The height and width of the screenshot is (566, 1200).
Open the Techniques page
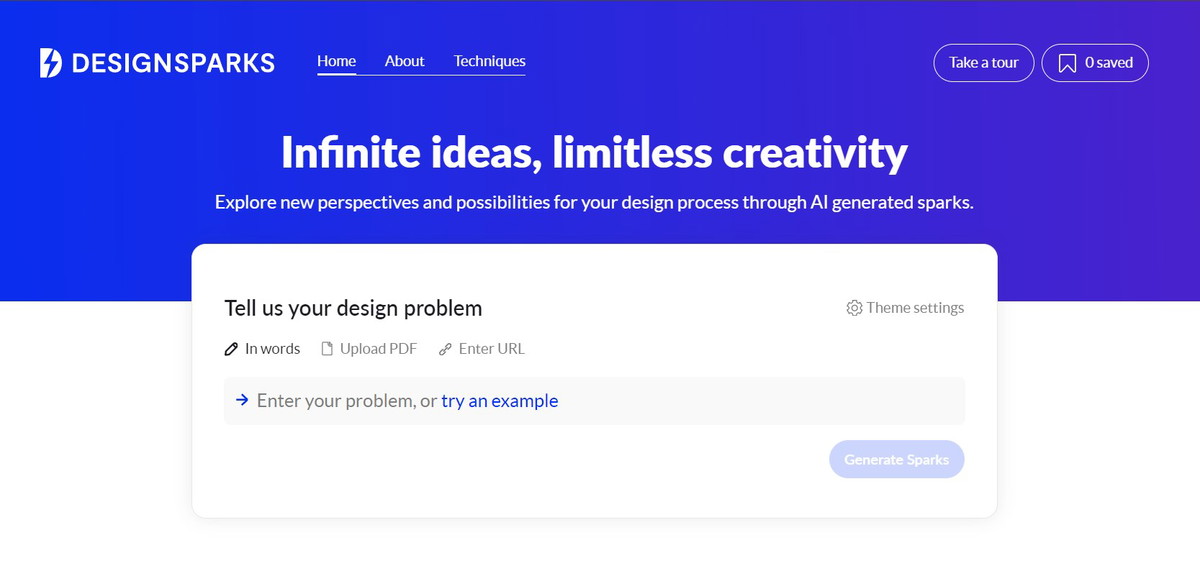[x=489, y=61]
